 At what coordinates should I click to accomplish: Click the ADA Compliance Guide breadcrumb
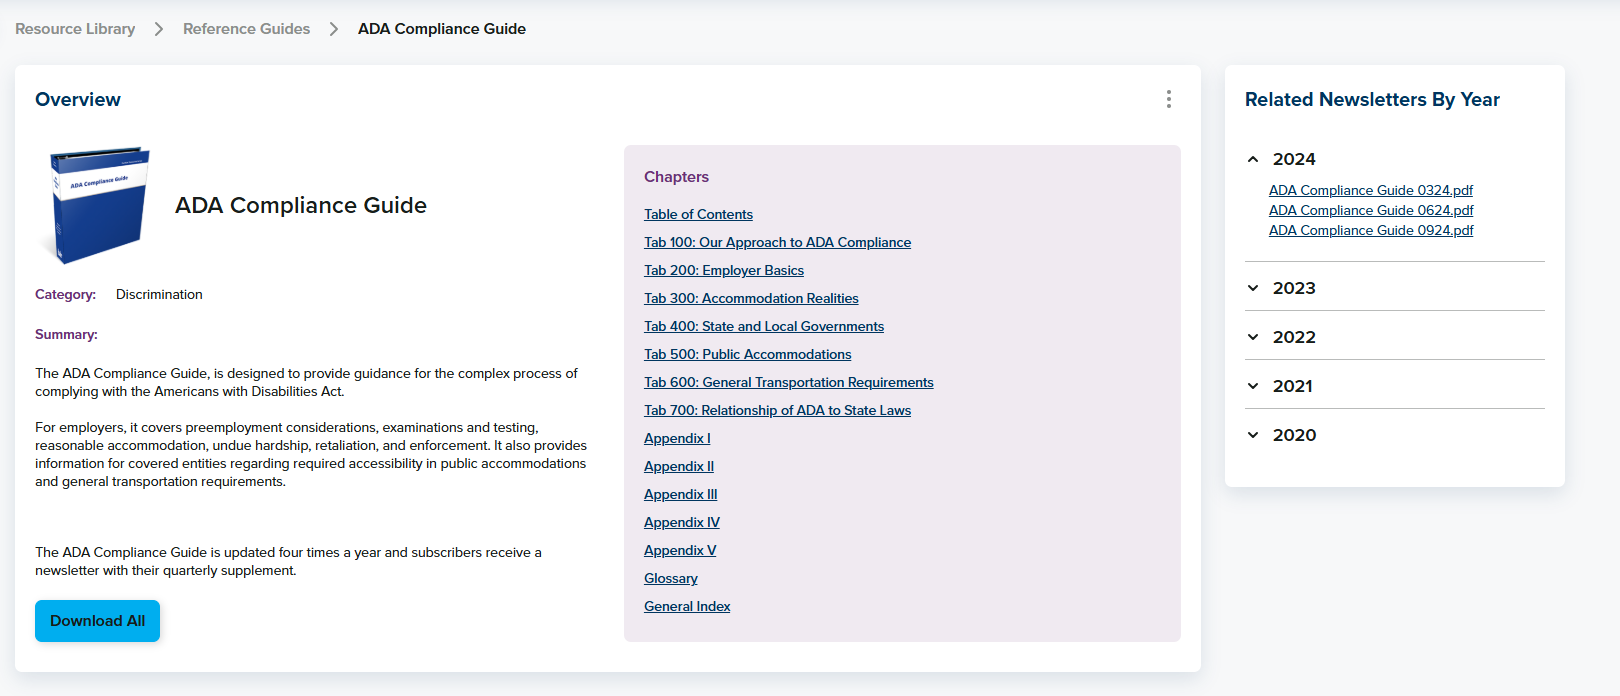point(442,29)
